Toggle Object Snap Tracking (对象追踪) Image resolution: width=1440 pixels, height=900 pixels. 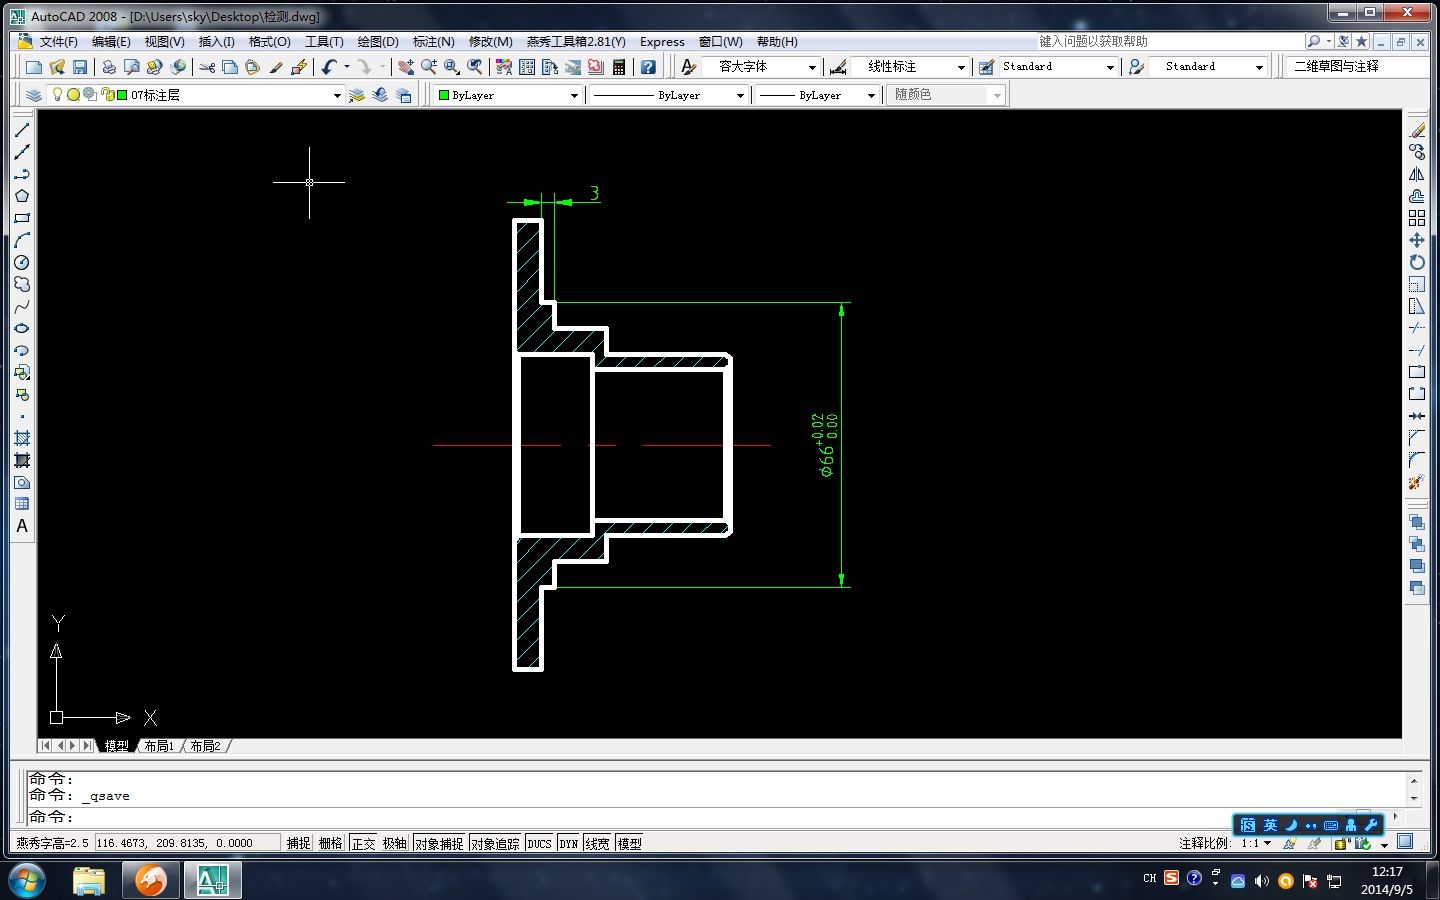point(495,843)
